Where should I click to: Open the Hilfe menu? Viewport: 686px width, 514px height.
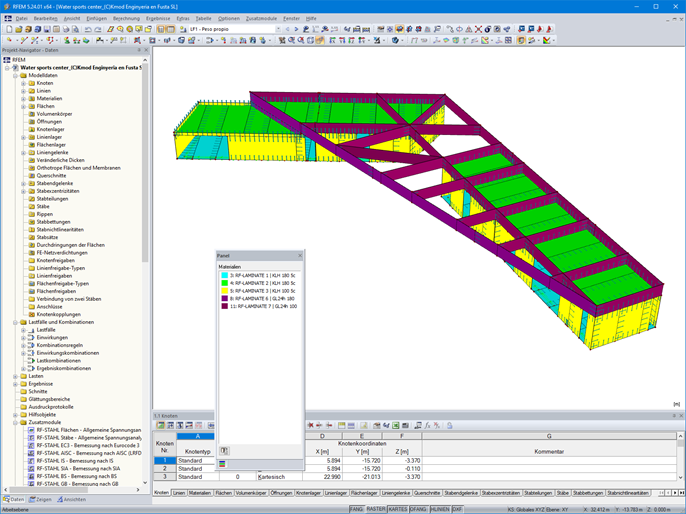311,18
